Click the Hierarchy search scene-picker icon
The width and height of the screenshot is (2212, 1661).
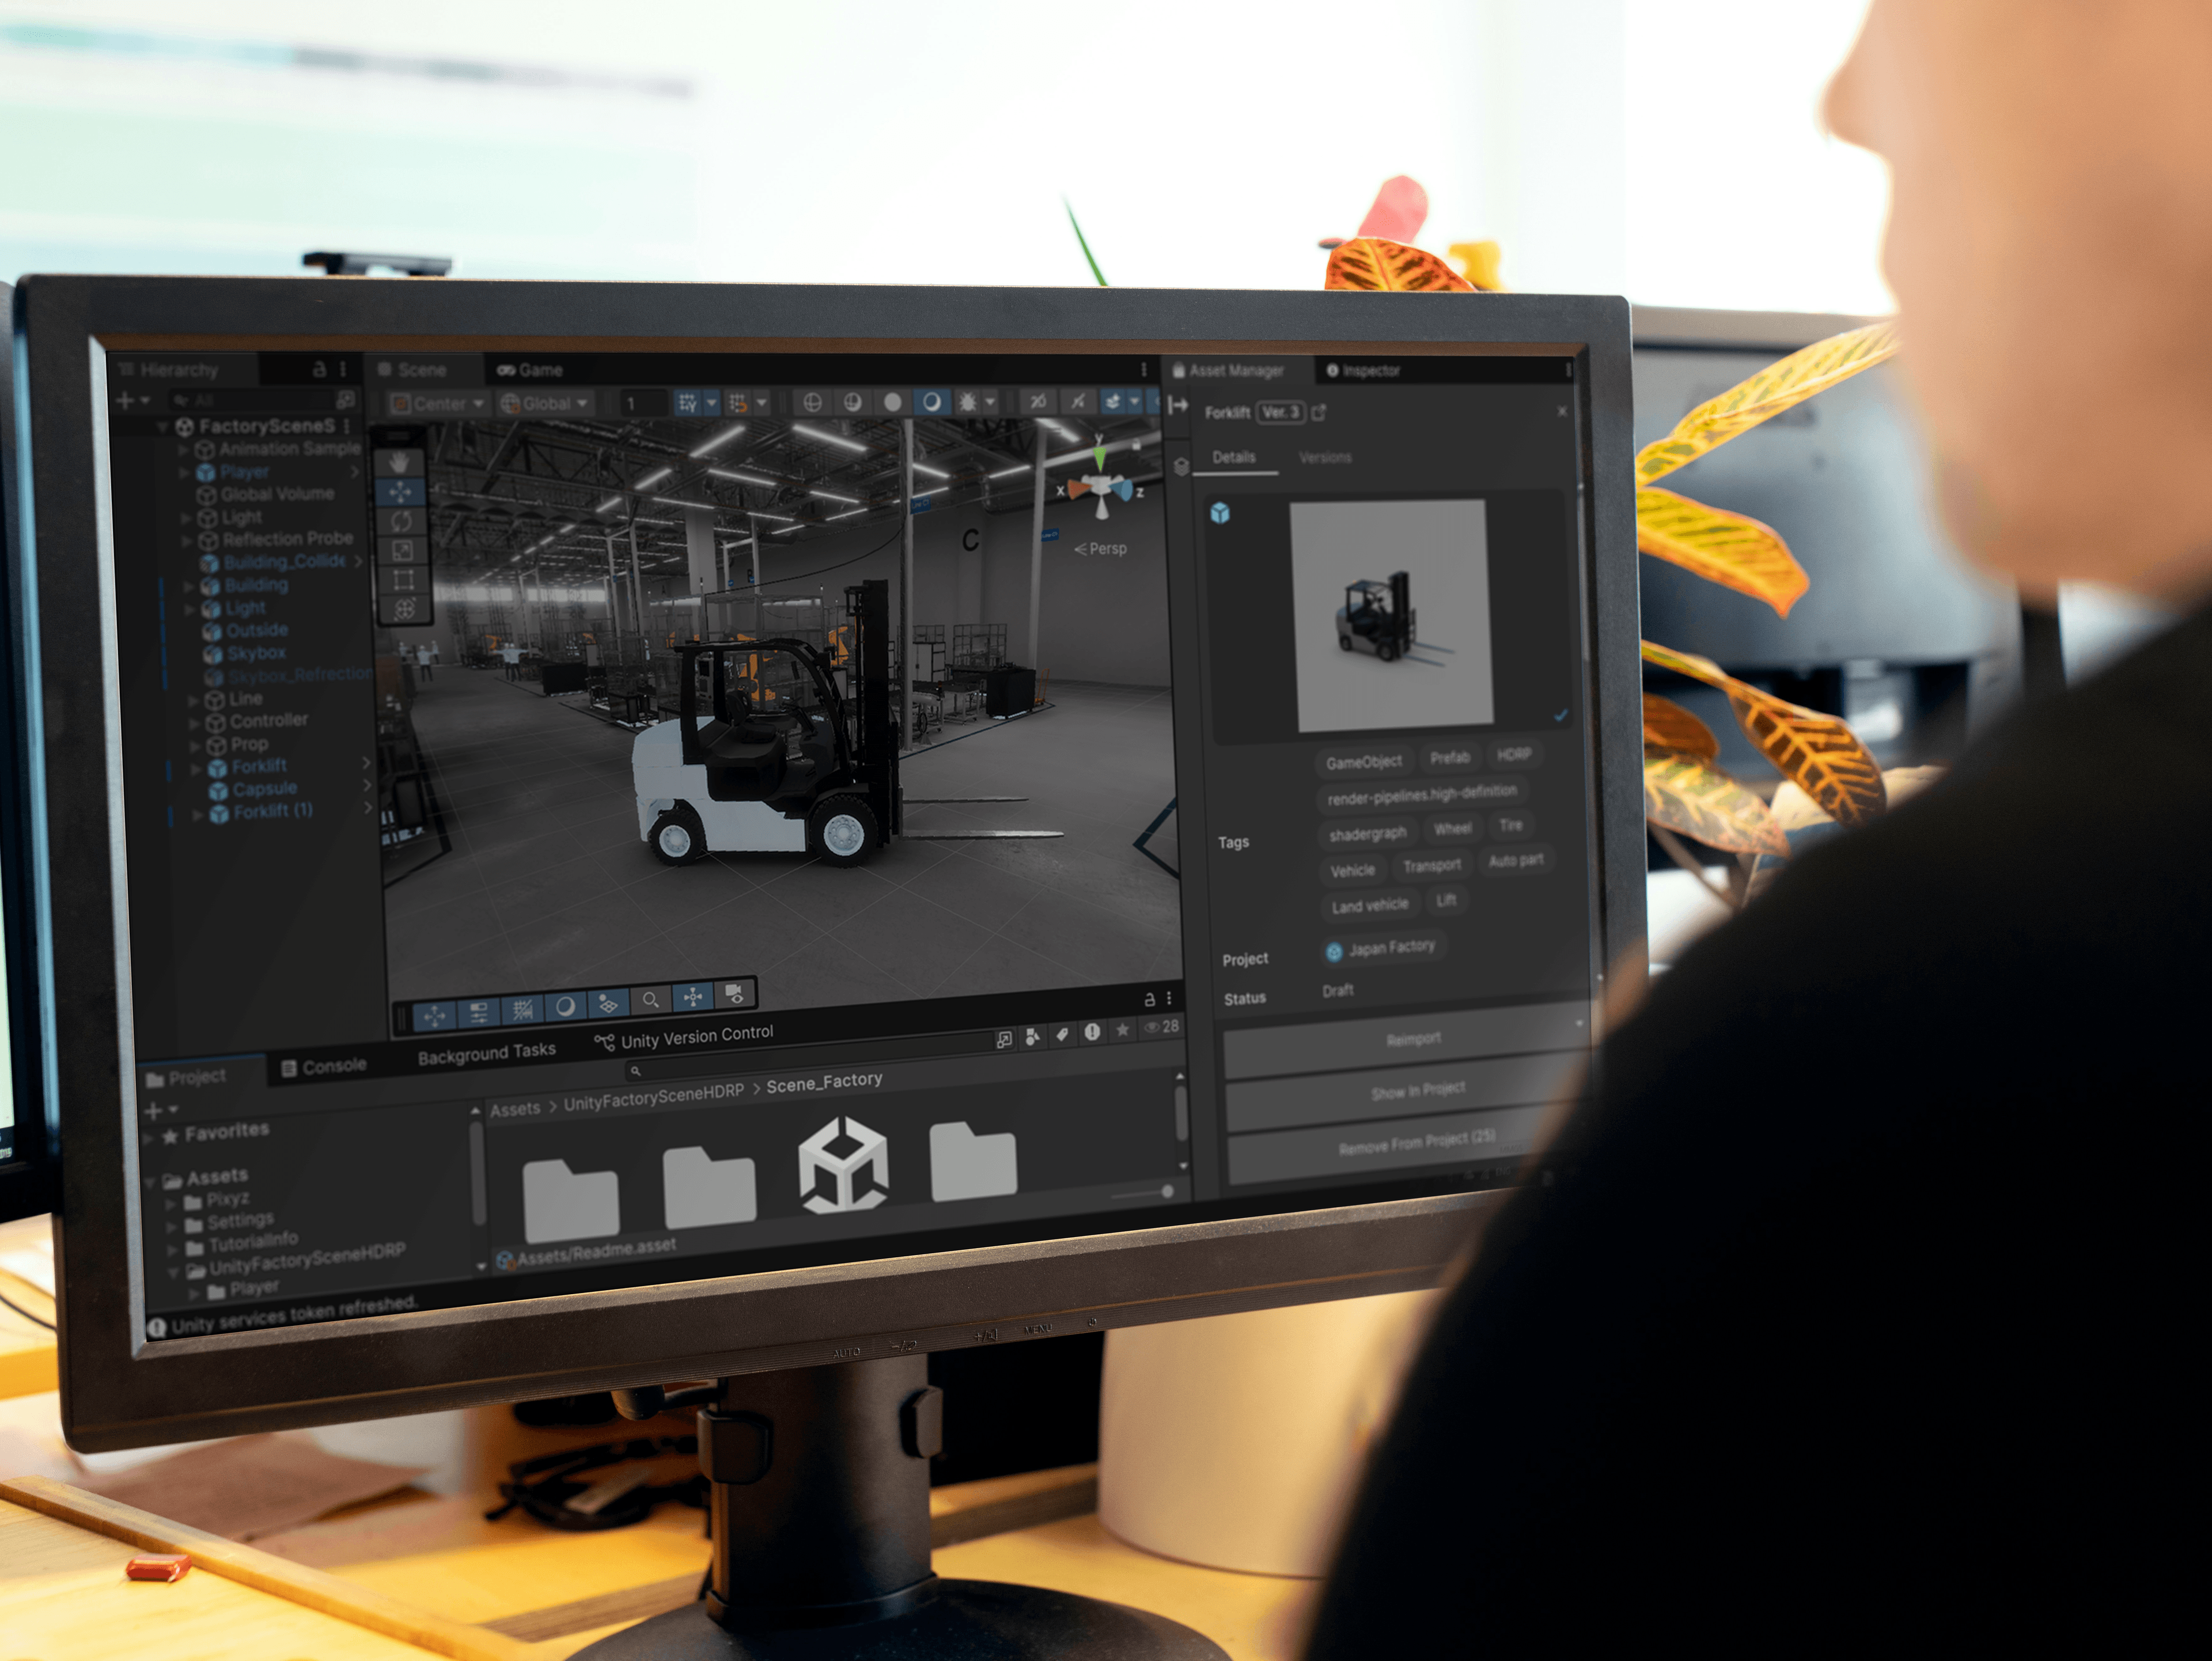(346, 400)
